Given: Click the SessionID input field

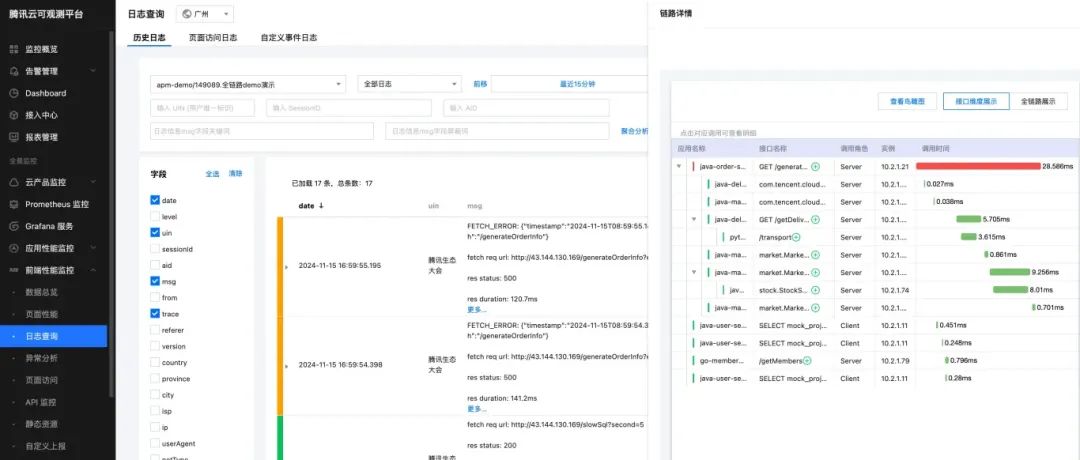Looking at the screenshot, I should [x=349, y=108].
